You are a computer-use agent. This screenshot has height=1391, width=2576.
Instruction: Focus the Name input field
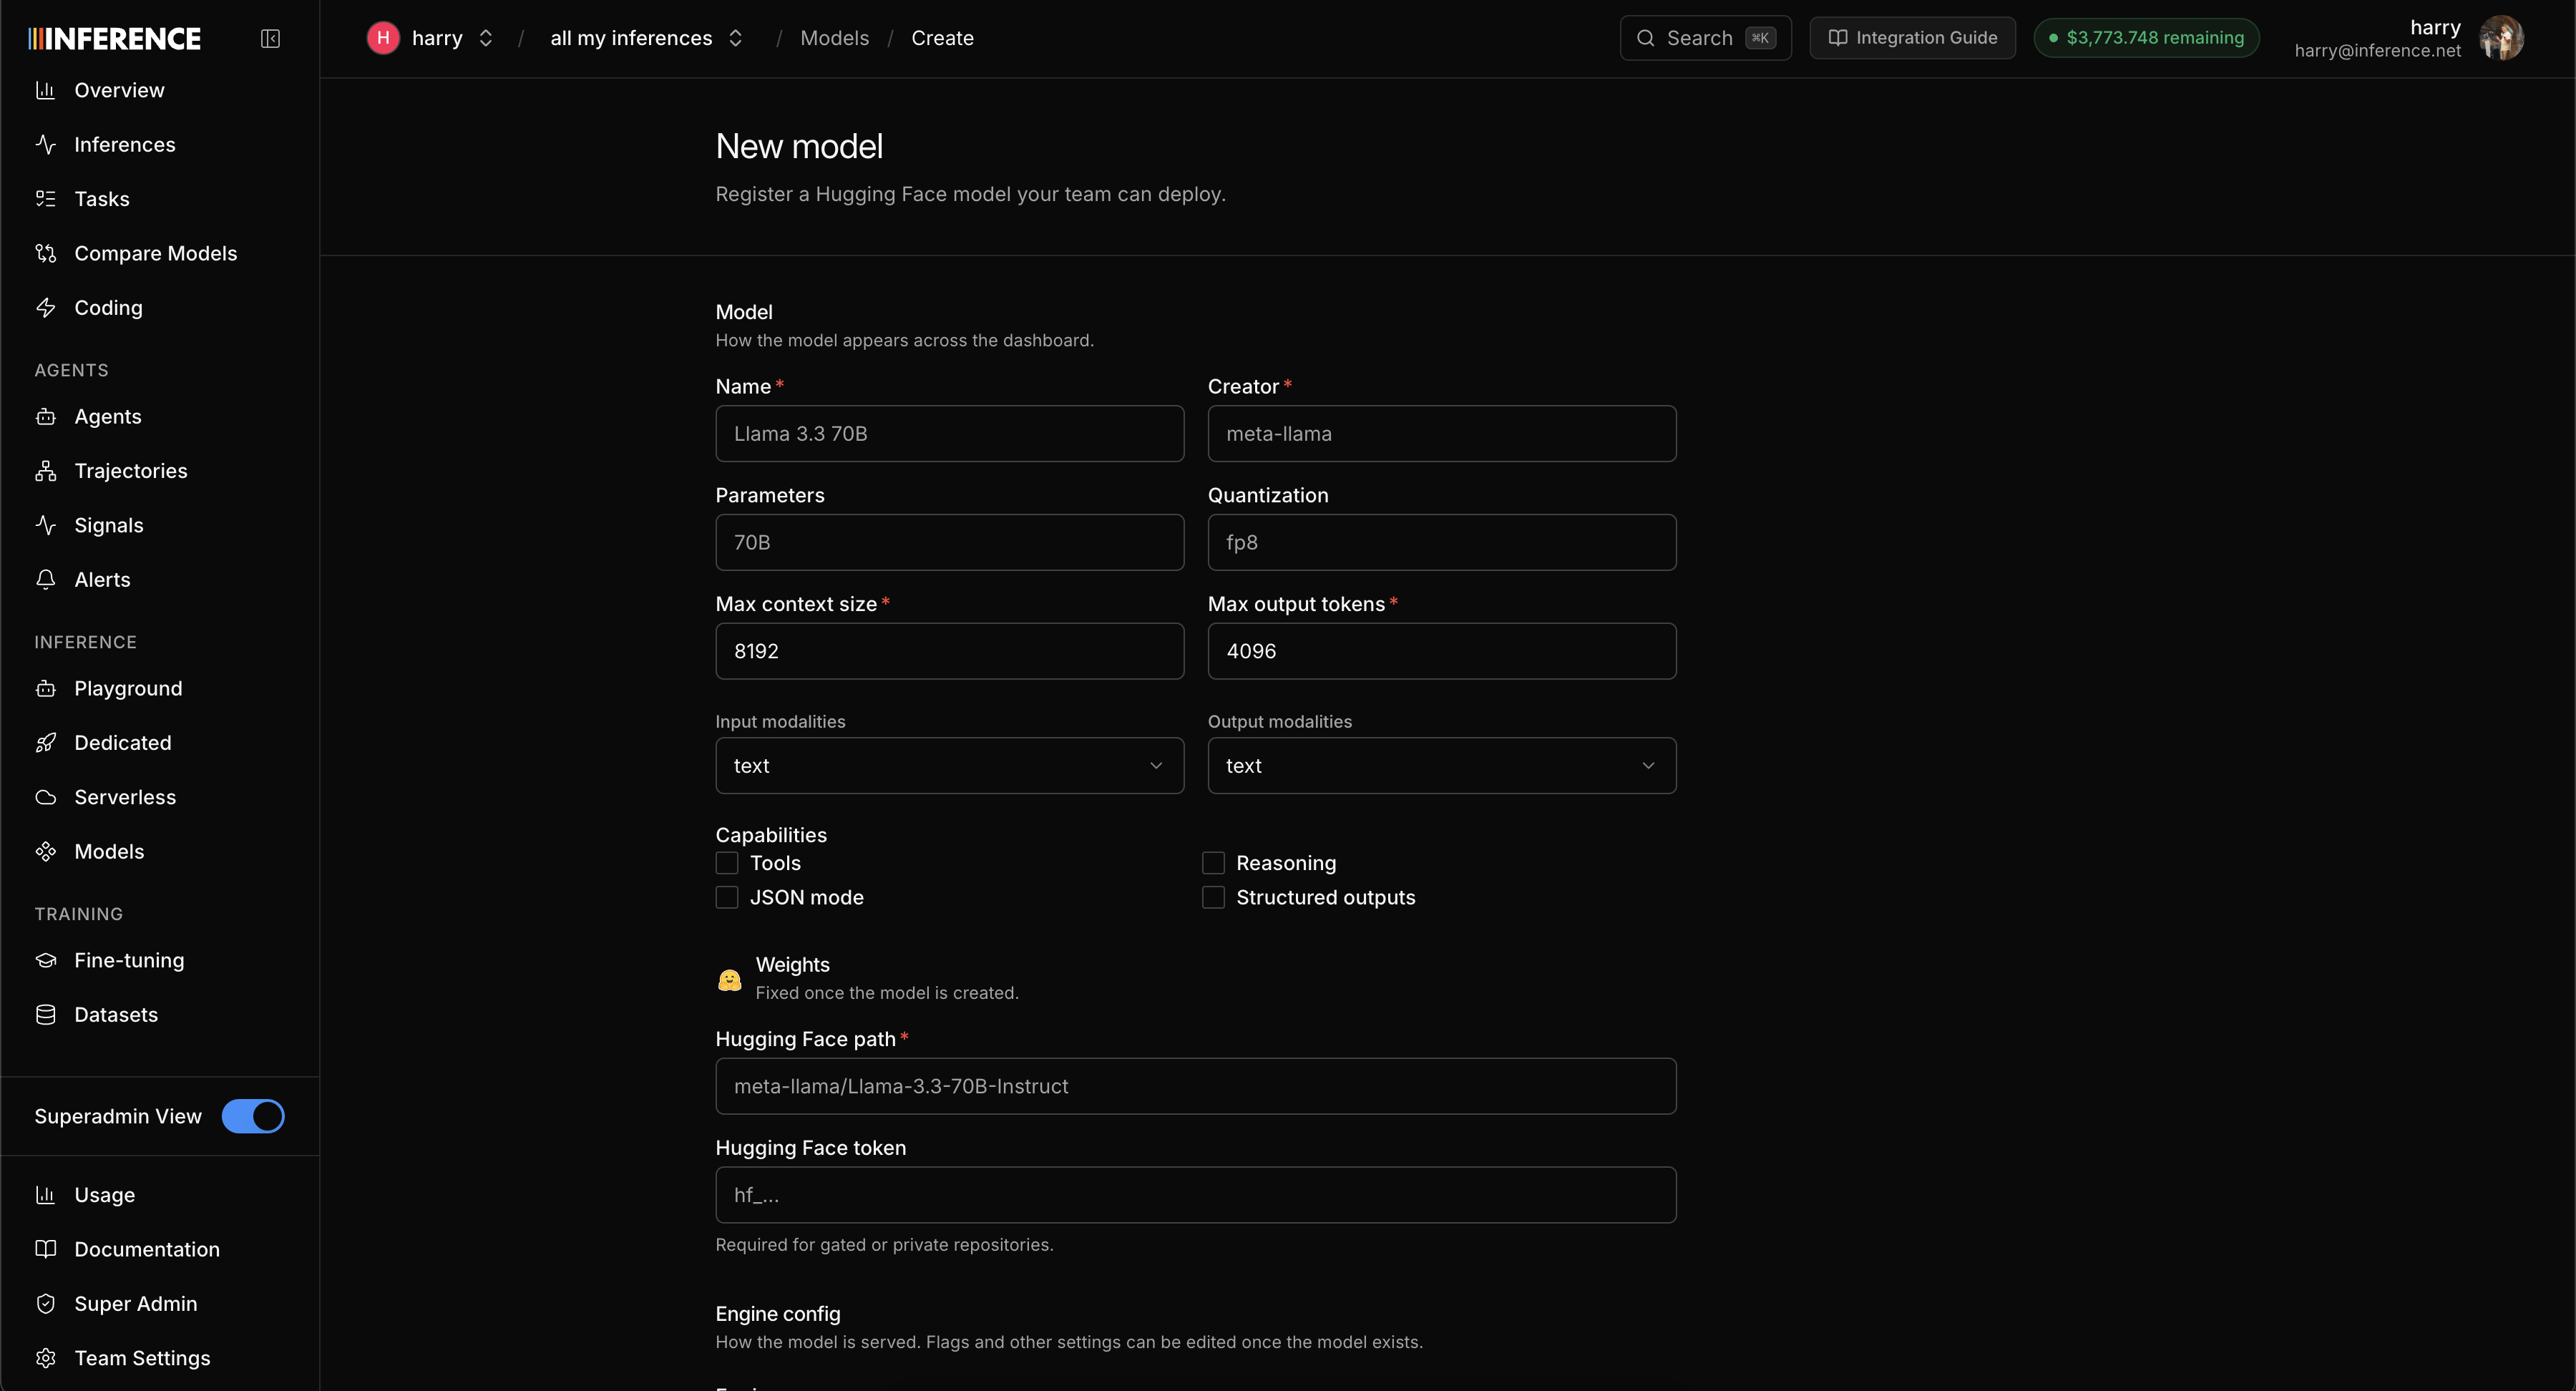pyautogui.click(x=950, y=433)
